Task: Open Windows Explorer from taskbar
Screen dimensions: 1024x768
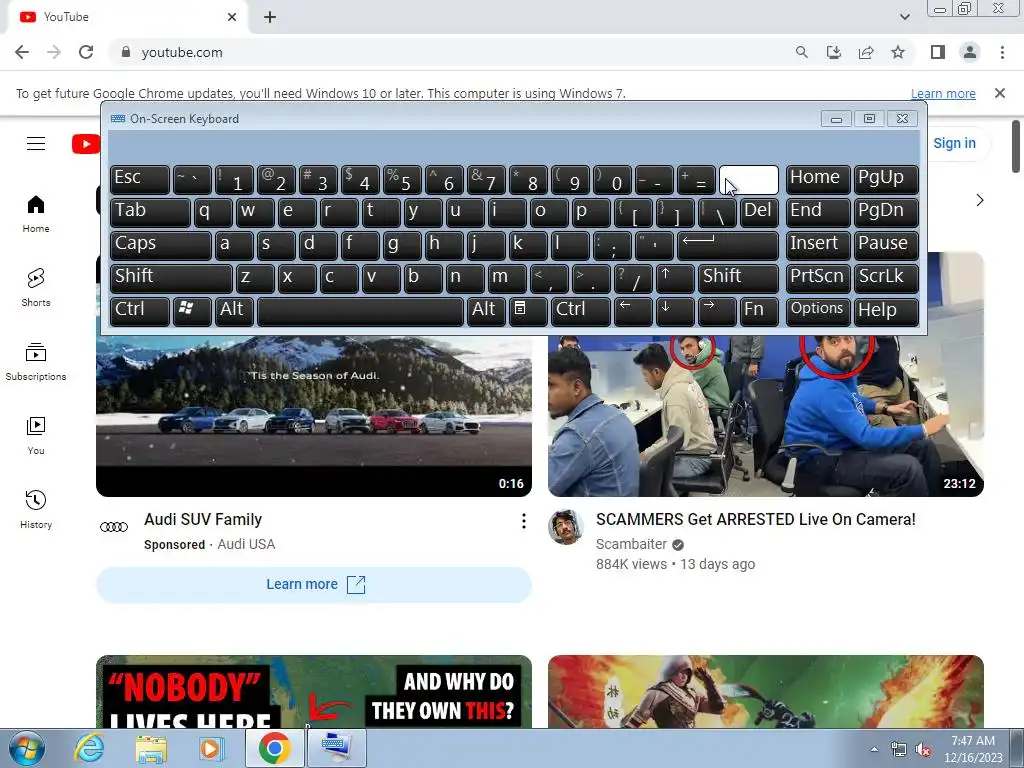Action: point(151,749)
